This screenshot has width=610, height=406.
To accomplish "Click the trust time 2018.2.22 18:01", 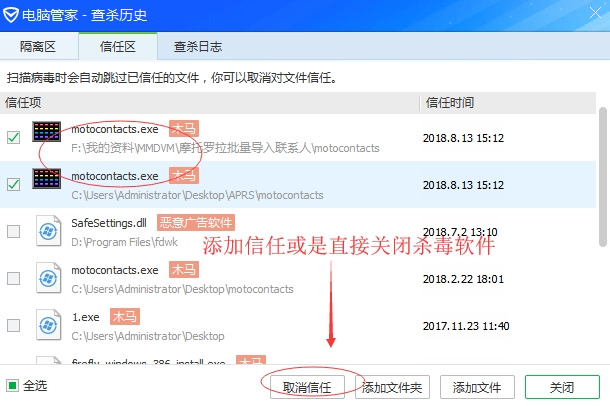I will (463, 279).
